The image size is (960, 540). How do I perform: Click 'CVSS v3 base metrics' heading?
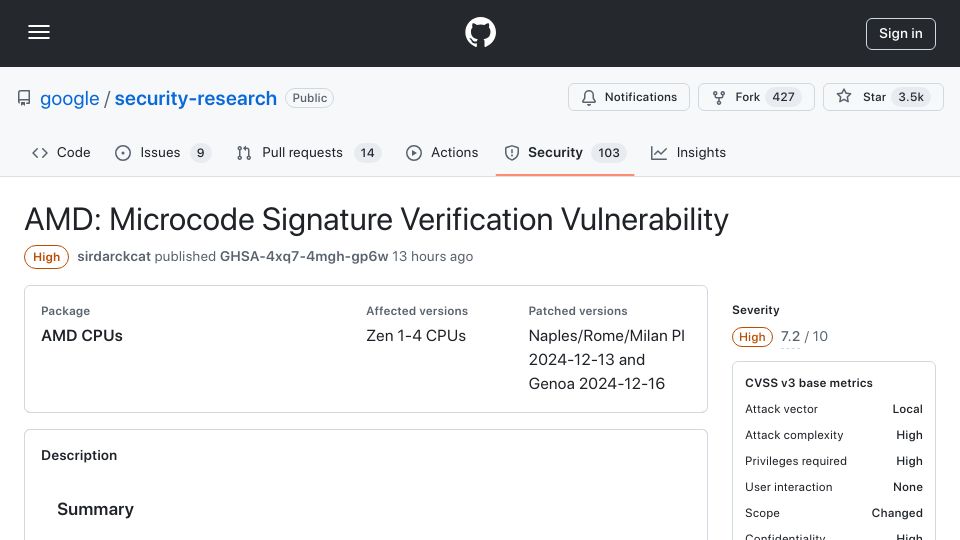pos(808,383)
